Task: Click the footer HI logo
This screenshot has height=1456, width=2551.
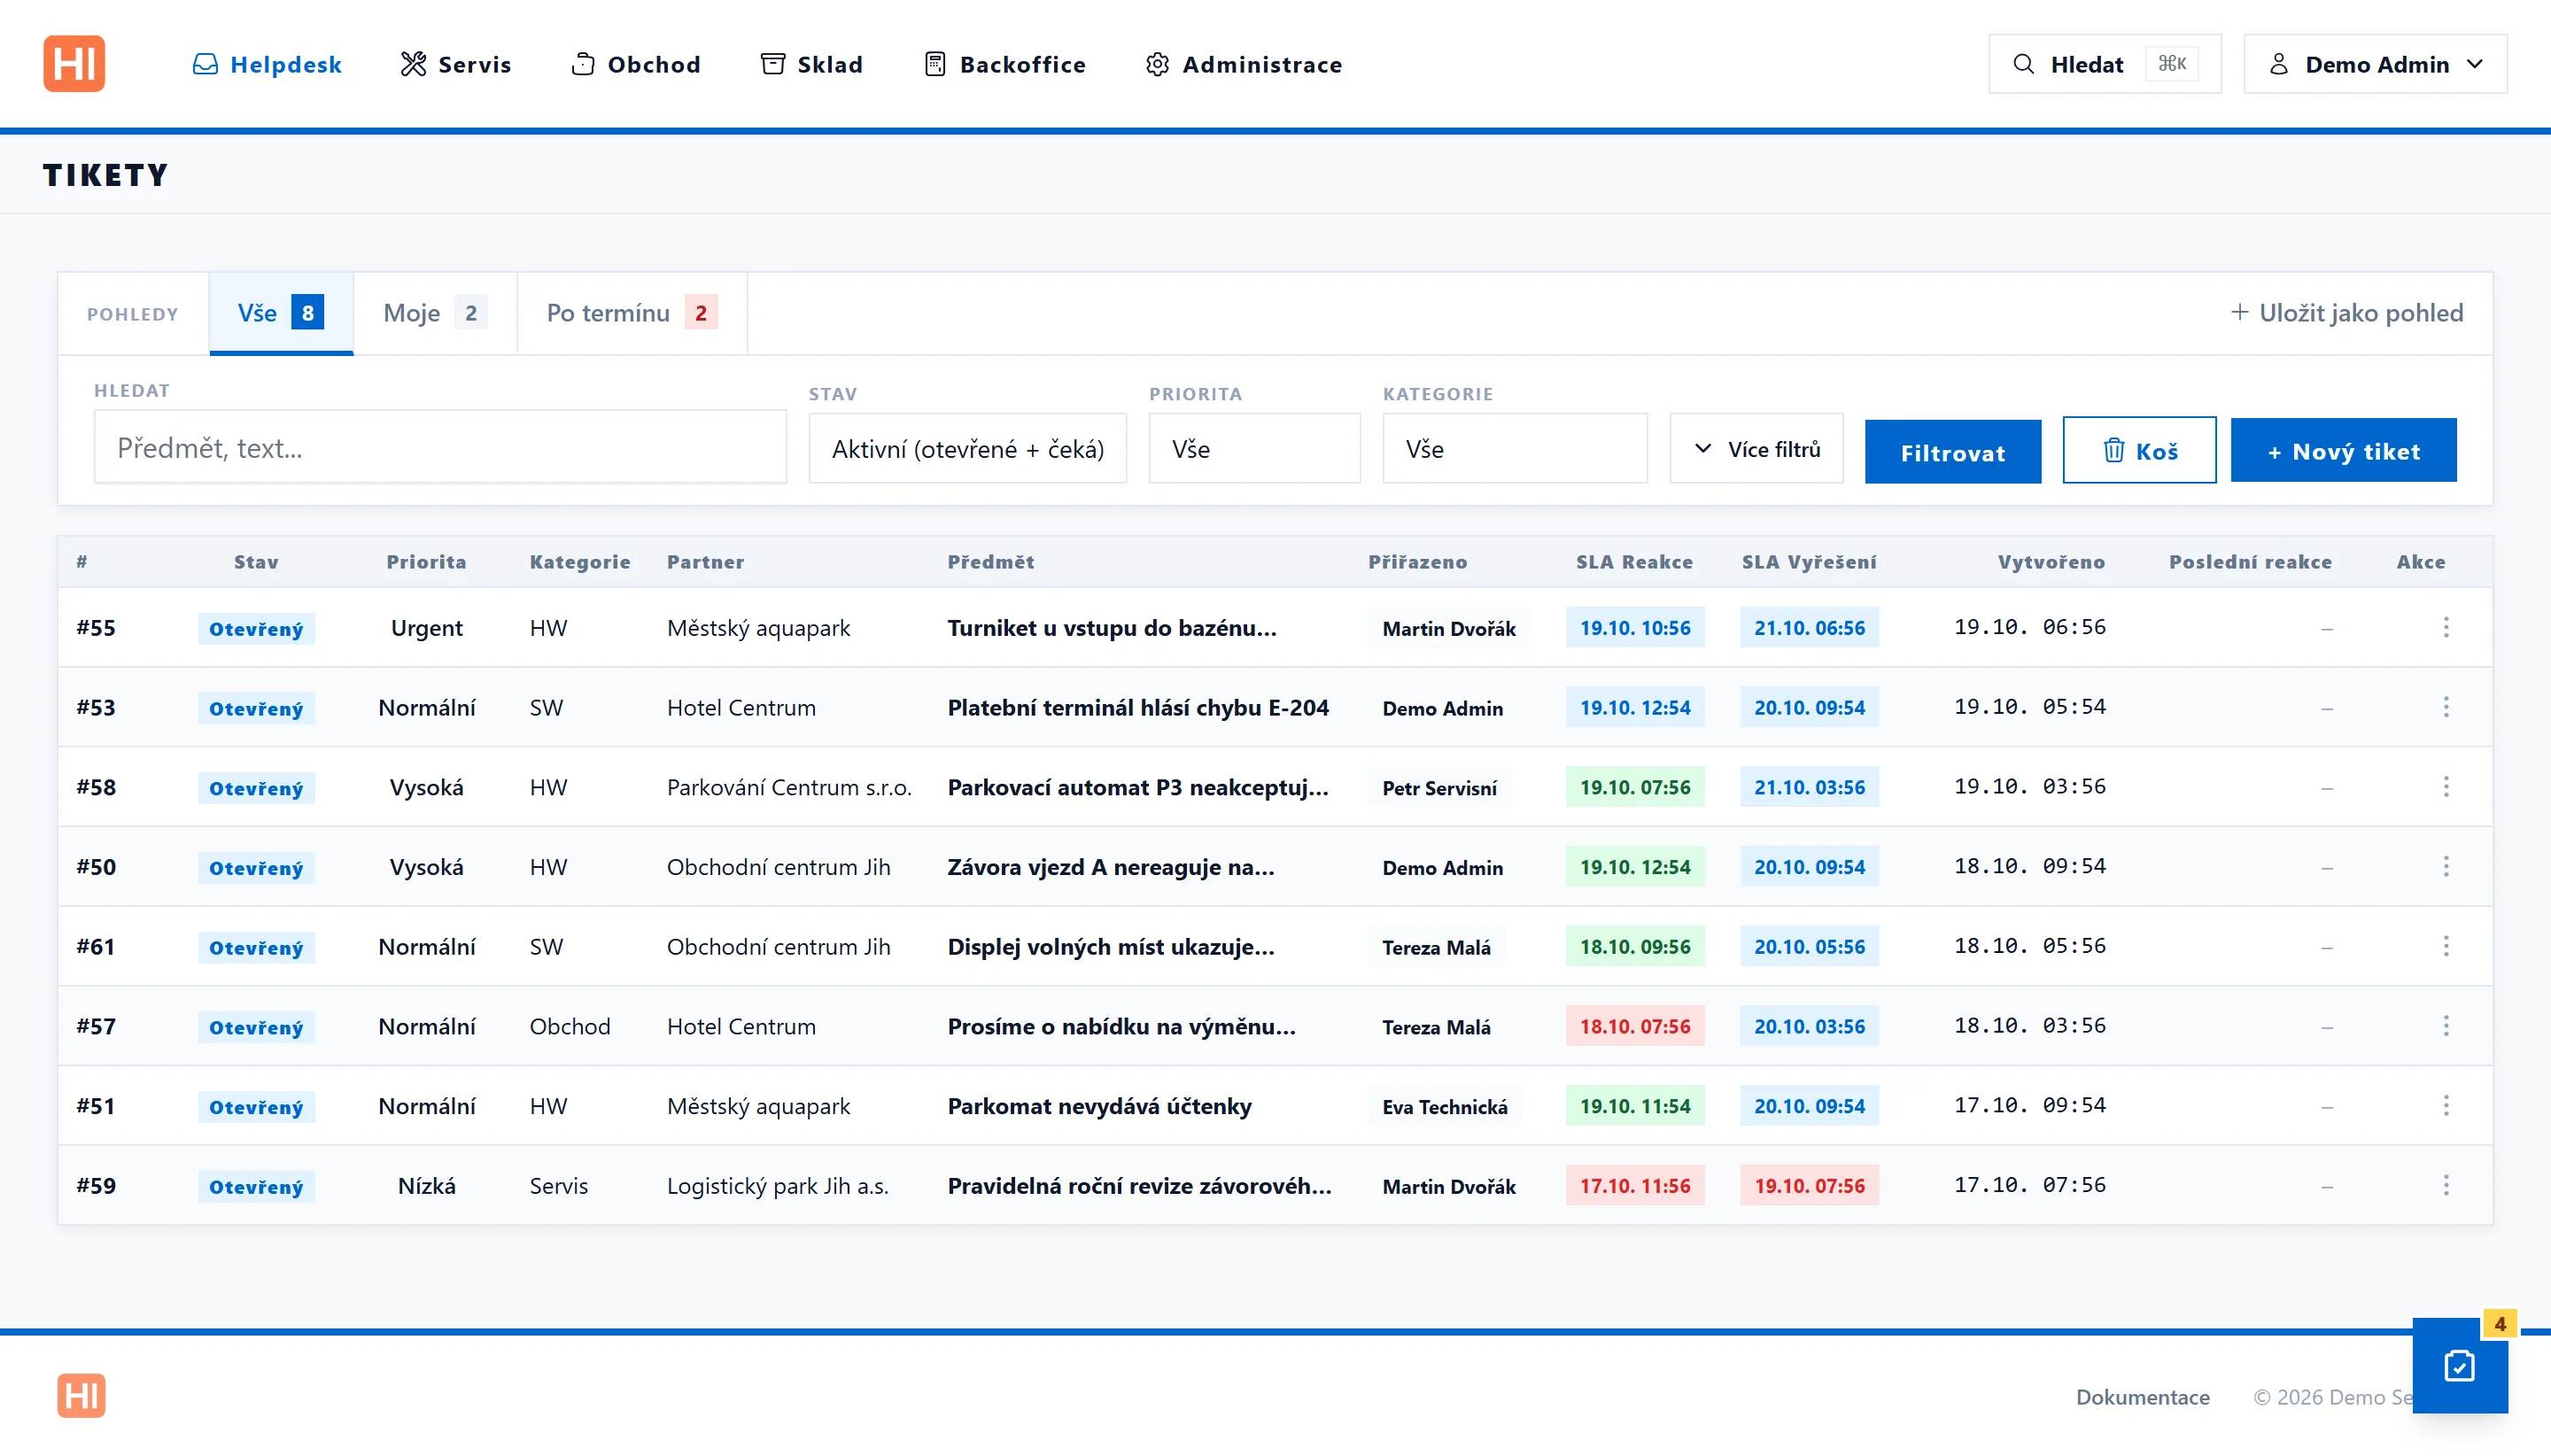Action: pos(81,1396)
